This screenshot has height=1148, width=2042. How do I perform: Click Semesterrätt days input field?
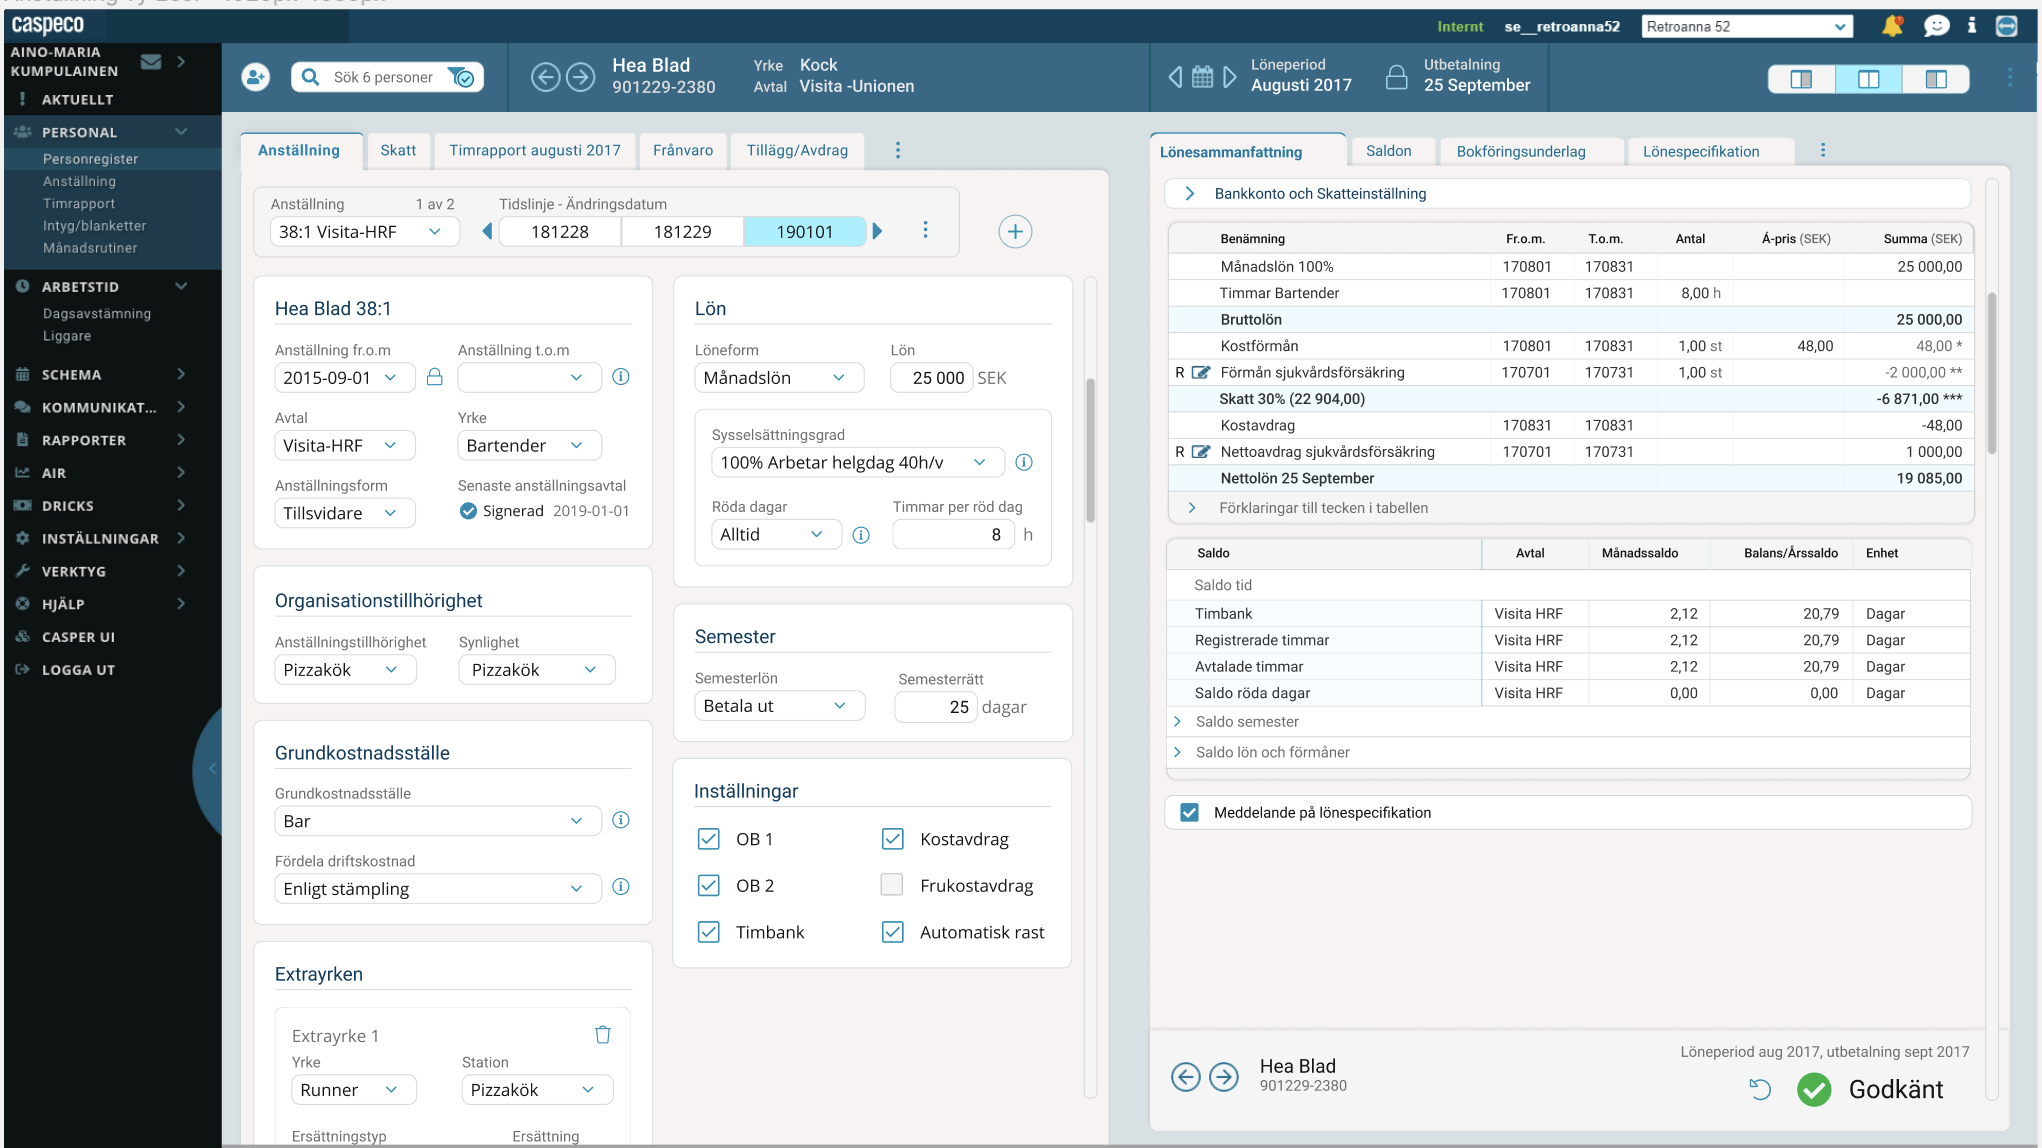pyautogui.click(x=936, y=706)
